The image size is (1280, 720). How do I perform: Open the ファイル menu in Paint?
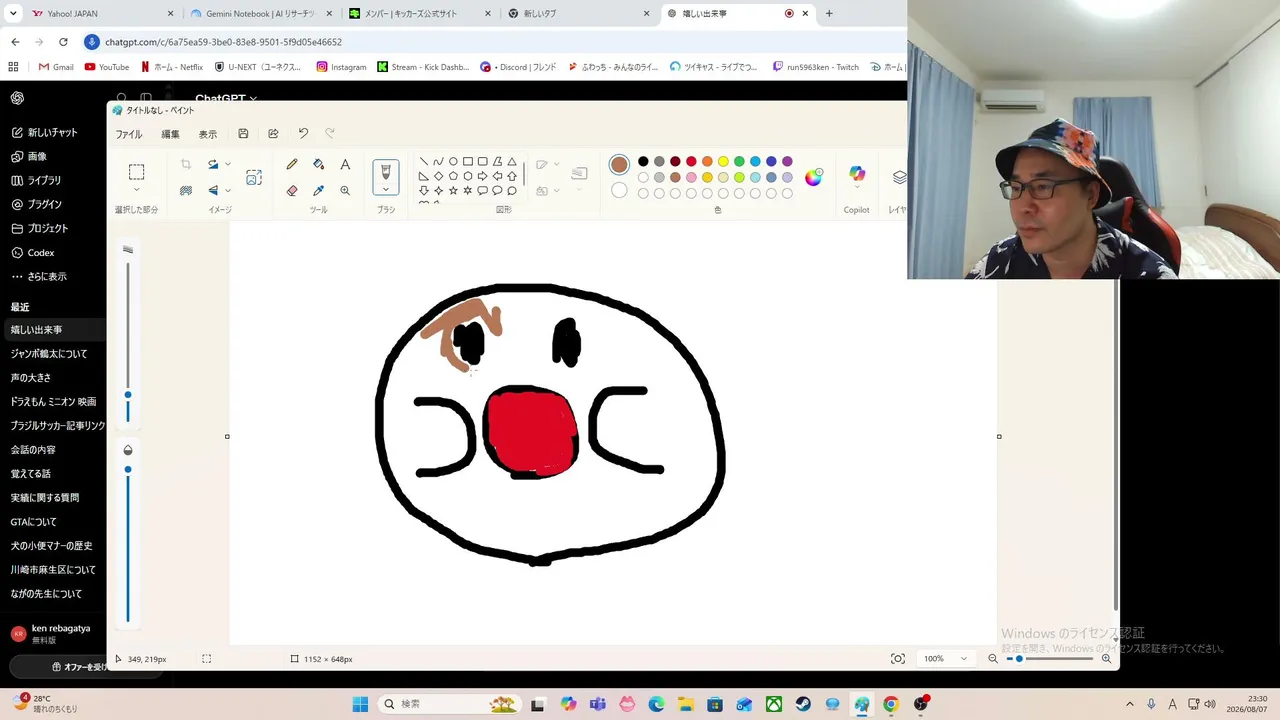(x=129, y=134)
